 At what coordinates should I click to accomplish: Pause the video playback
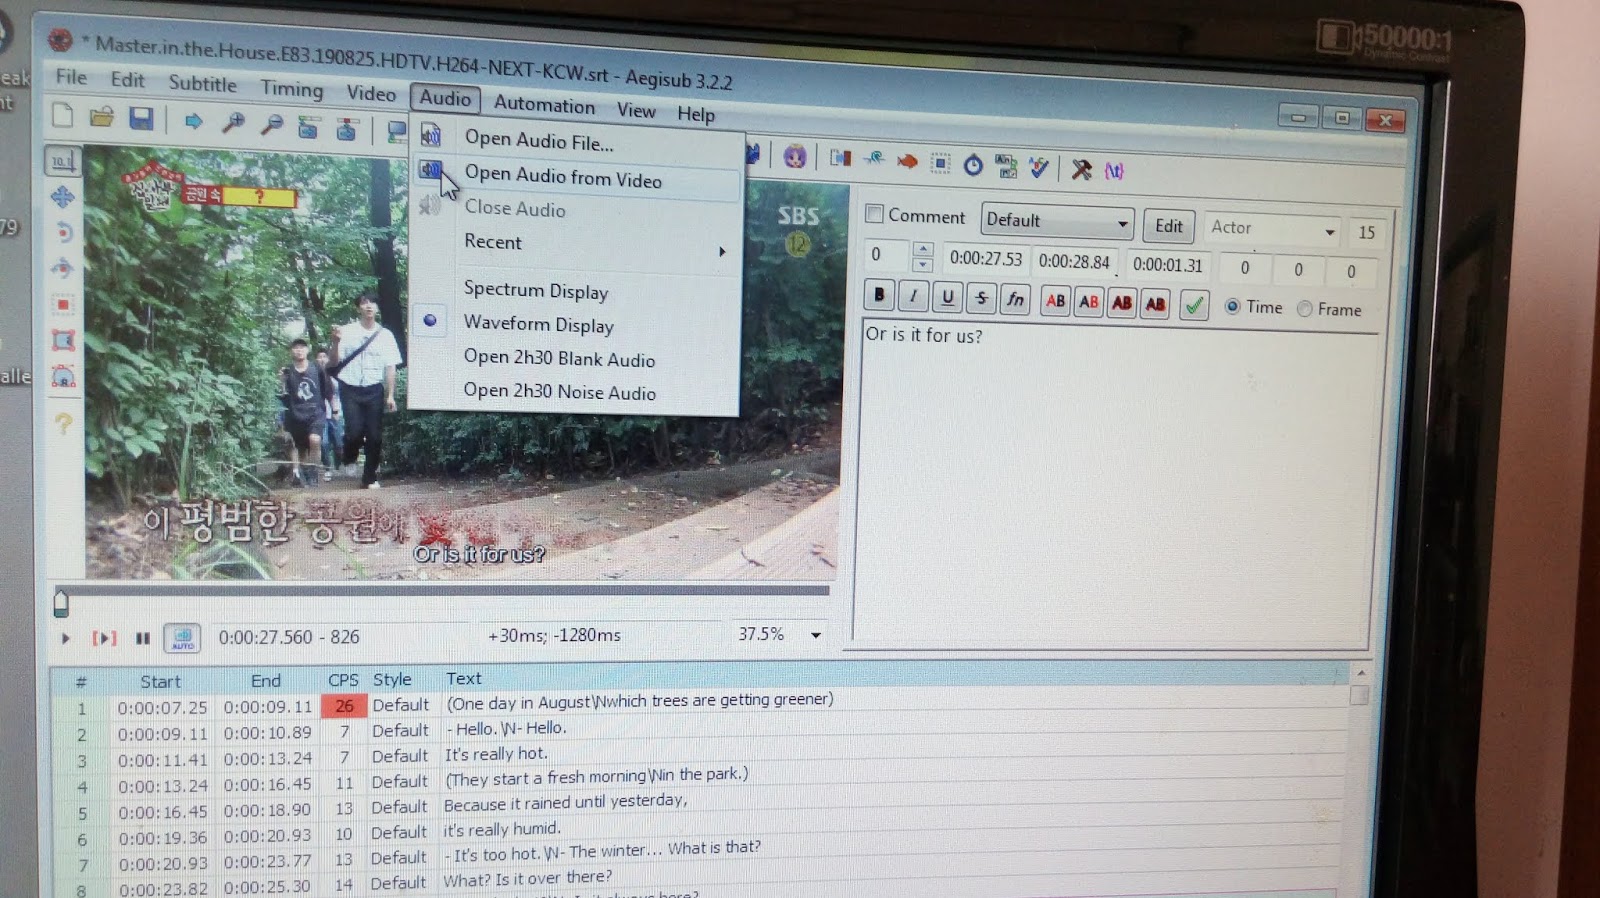coord(143,638)
